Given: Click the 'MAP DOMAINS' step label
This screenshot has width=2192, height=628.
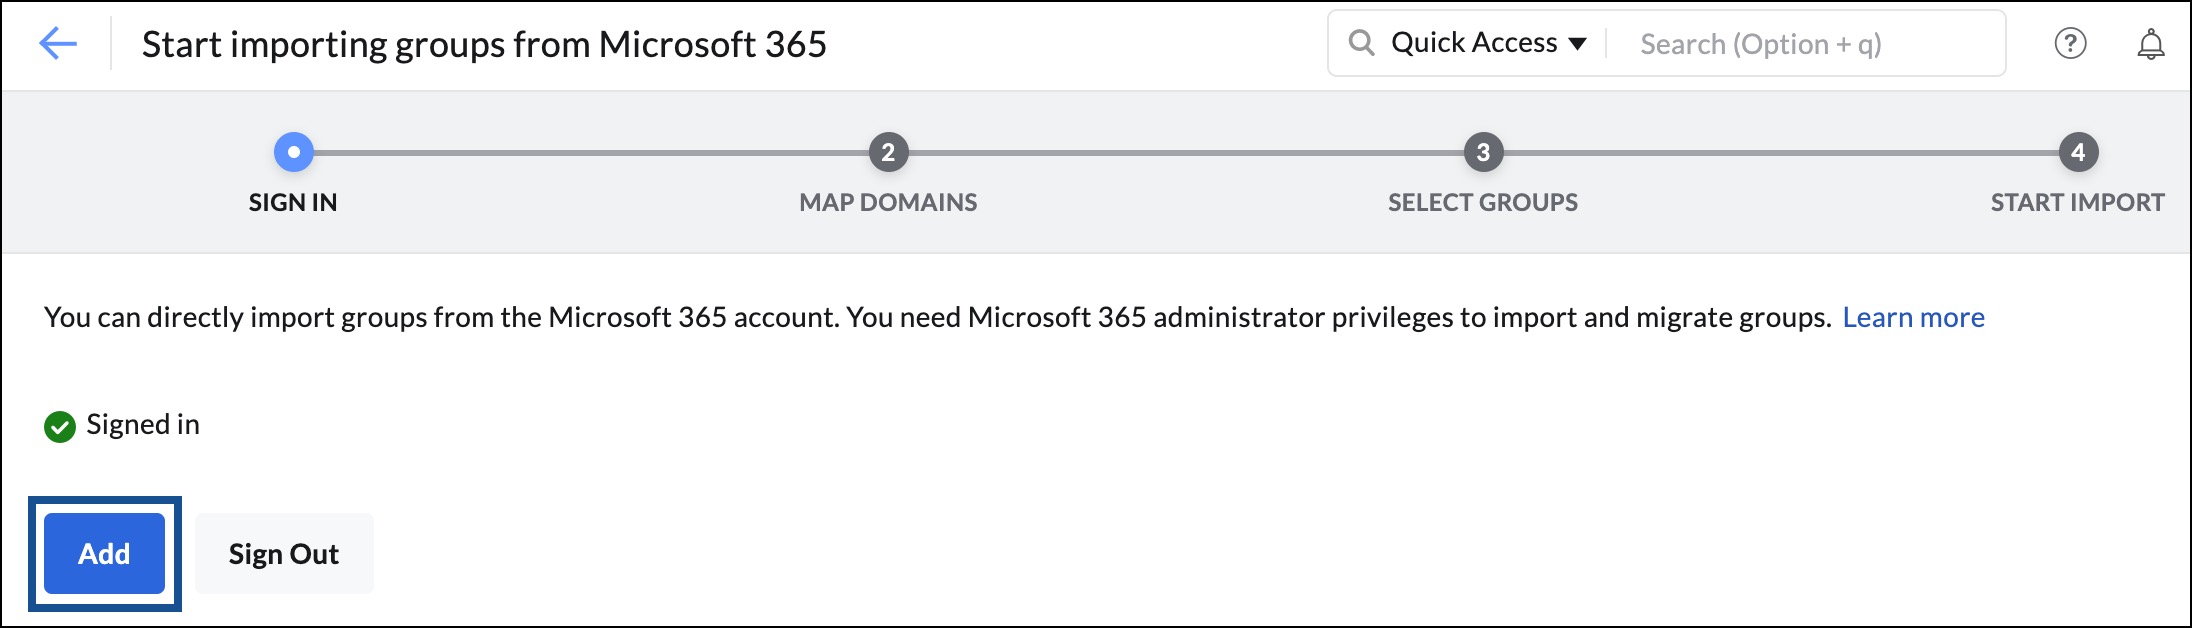Looking at the screenshot, I should 888,202.
